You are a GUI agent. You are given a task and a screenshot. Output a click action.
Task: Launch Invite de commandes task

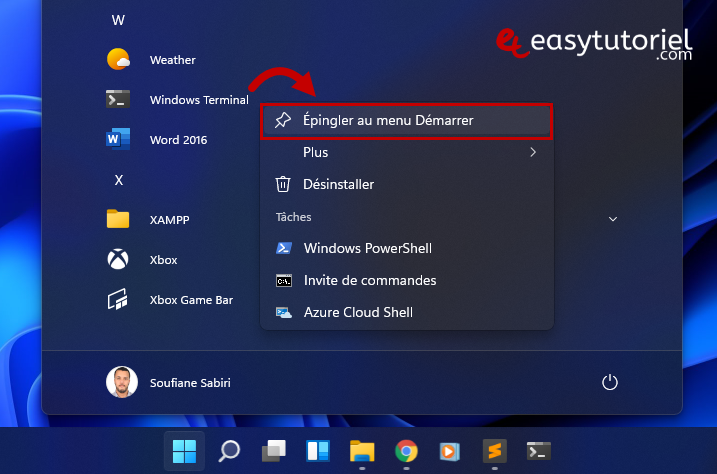click(x=407, y=280)
